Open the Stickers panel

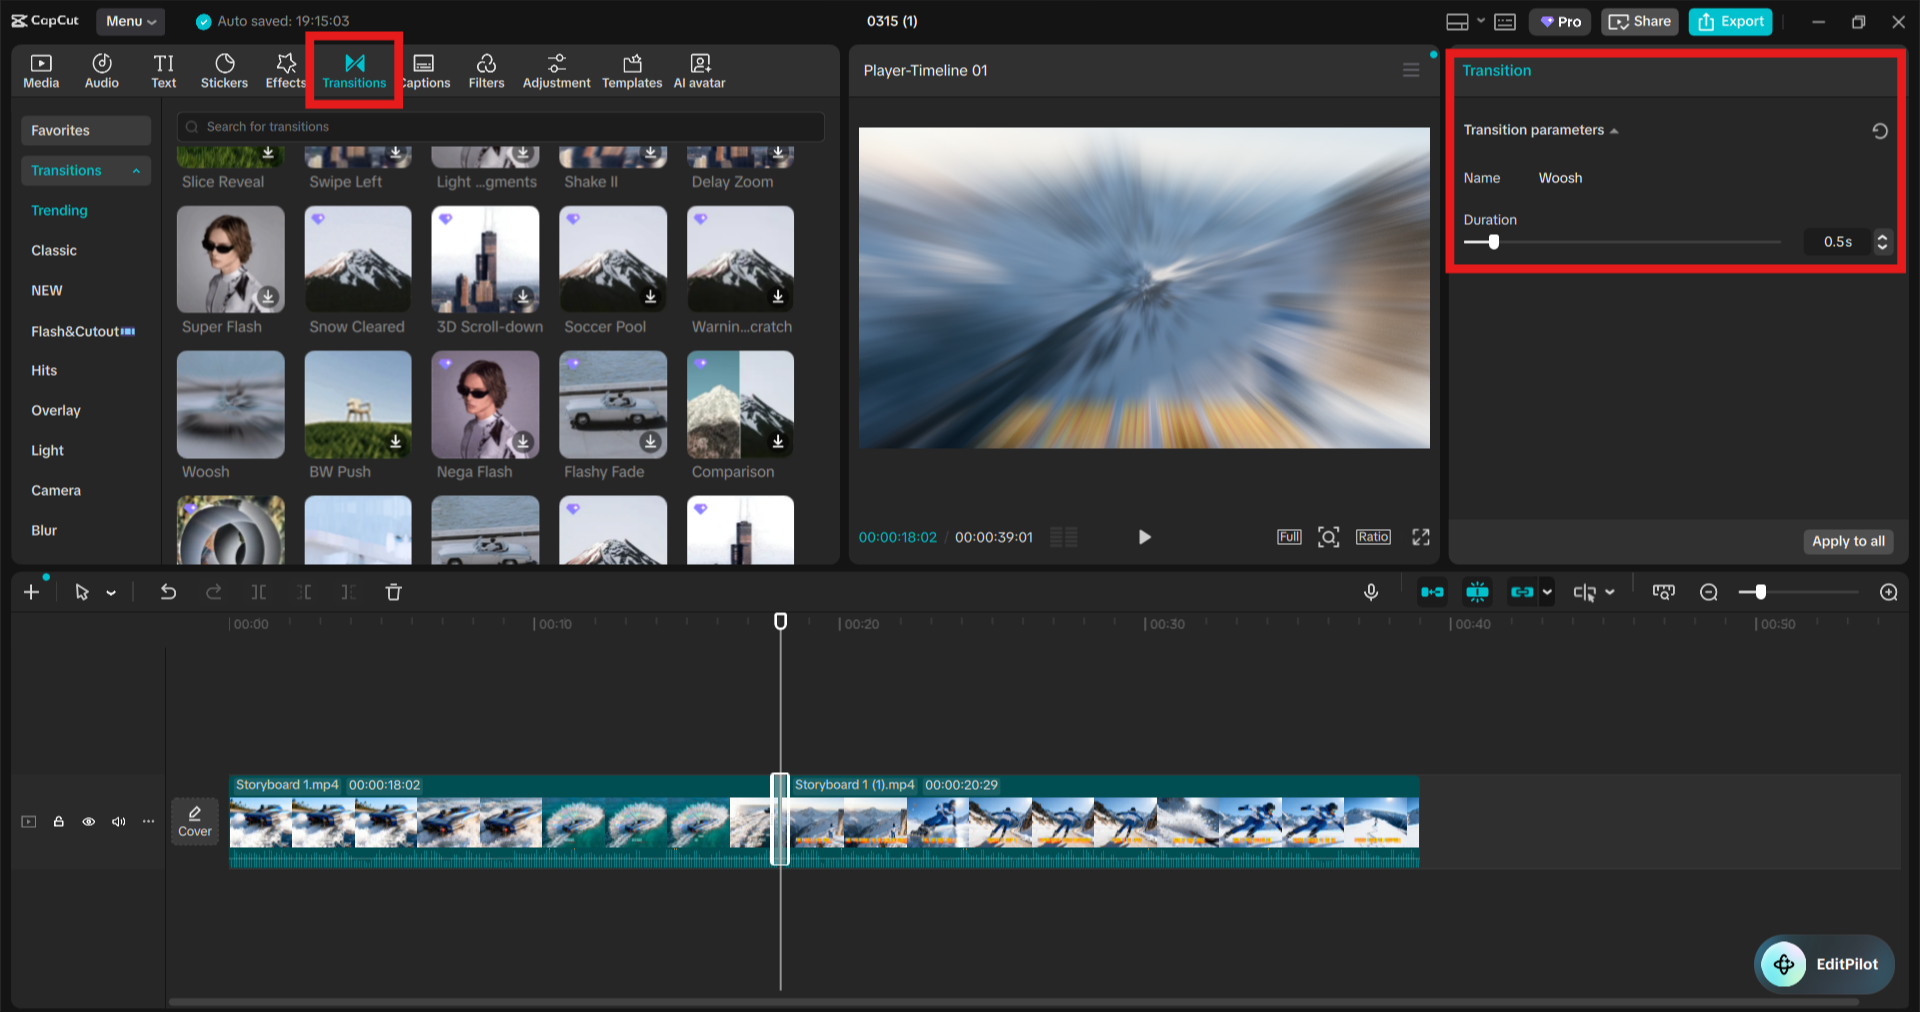pyautogui.click(x=224, y=70)
